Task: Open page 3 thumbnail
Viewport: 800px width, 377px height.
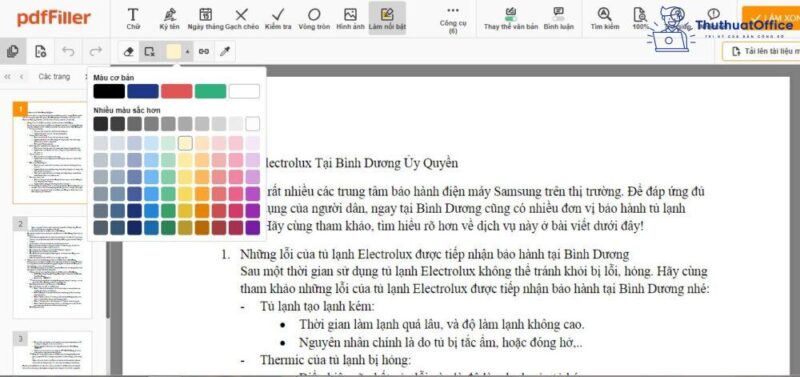Action: coord(52,353)
